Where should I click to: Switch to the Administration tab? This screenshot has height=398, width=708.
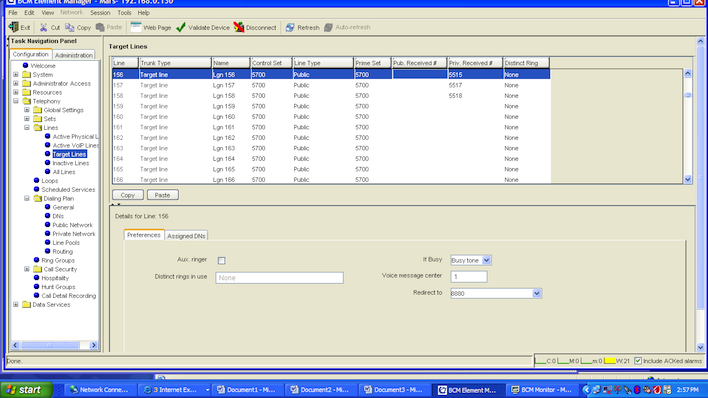74,55
